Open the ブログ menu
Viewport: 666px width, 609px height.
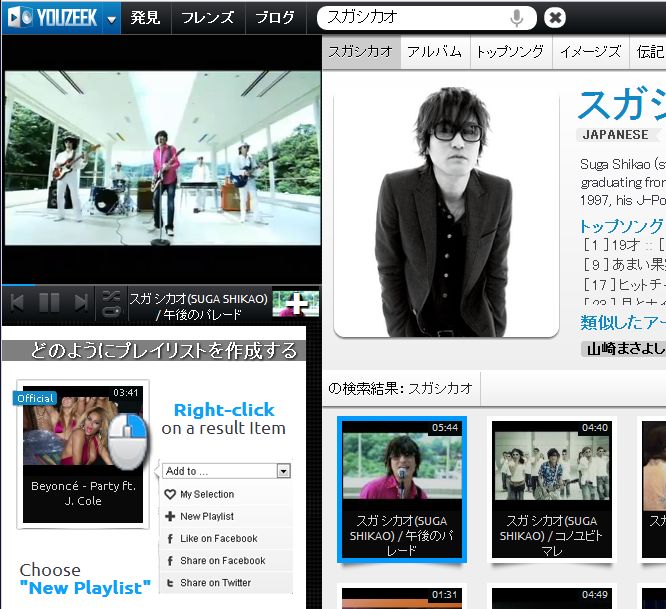pos(275,18)
